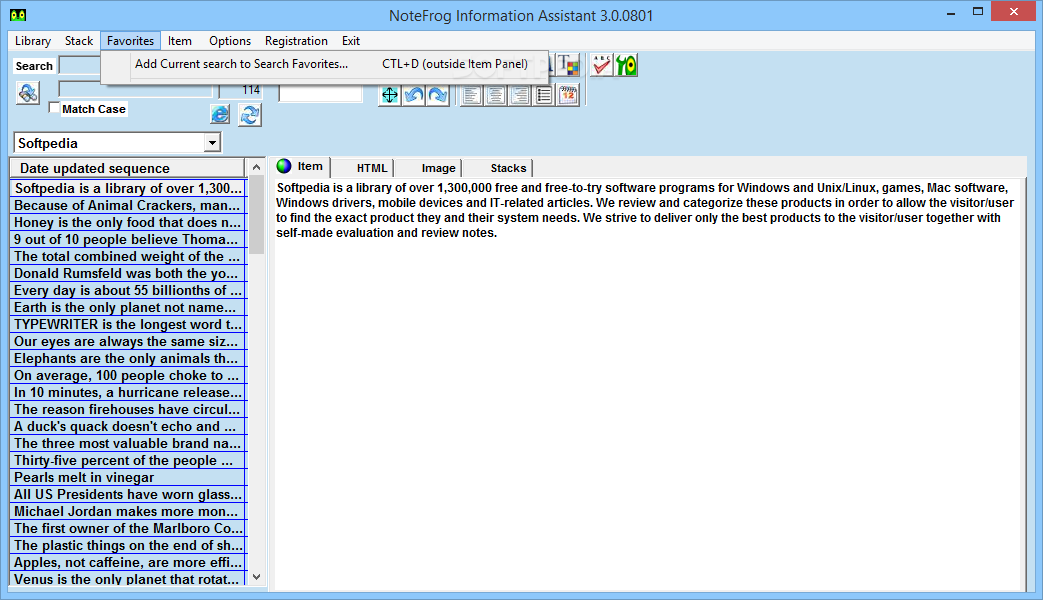1043x600 pixels.
Task: Enable the Match Case checkbox
Action: point(54,108)
